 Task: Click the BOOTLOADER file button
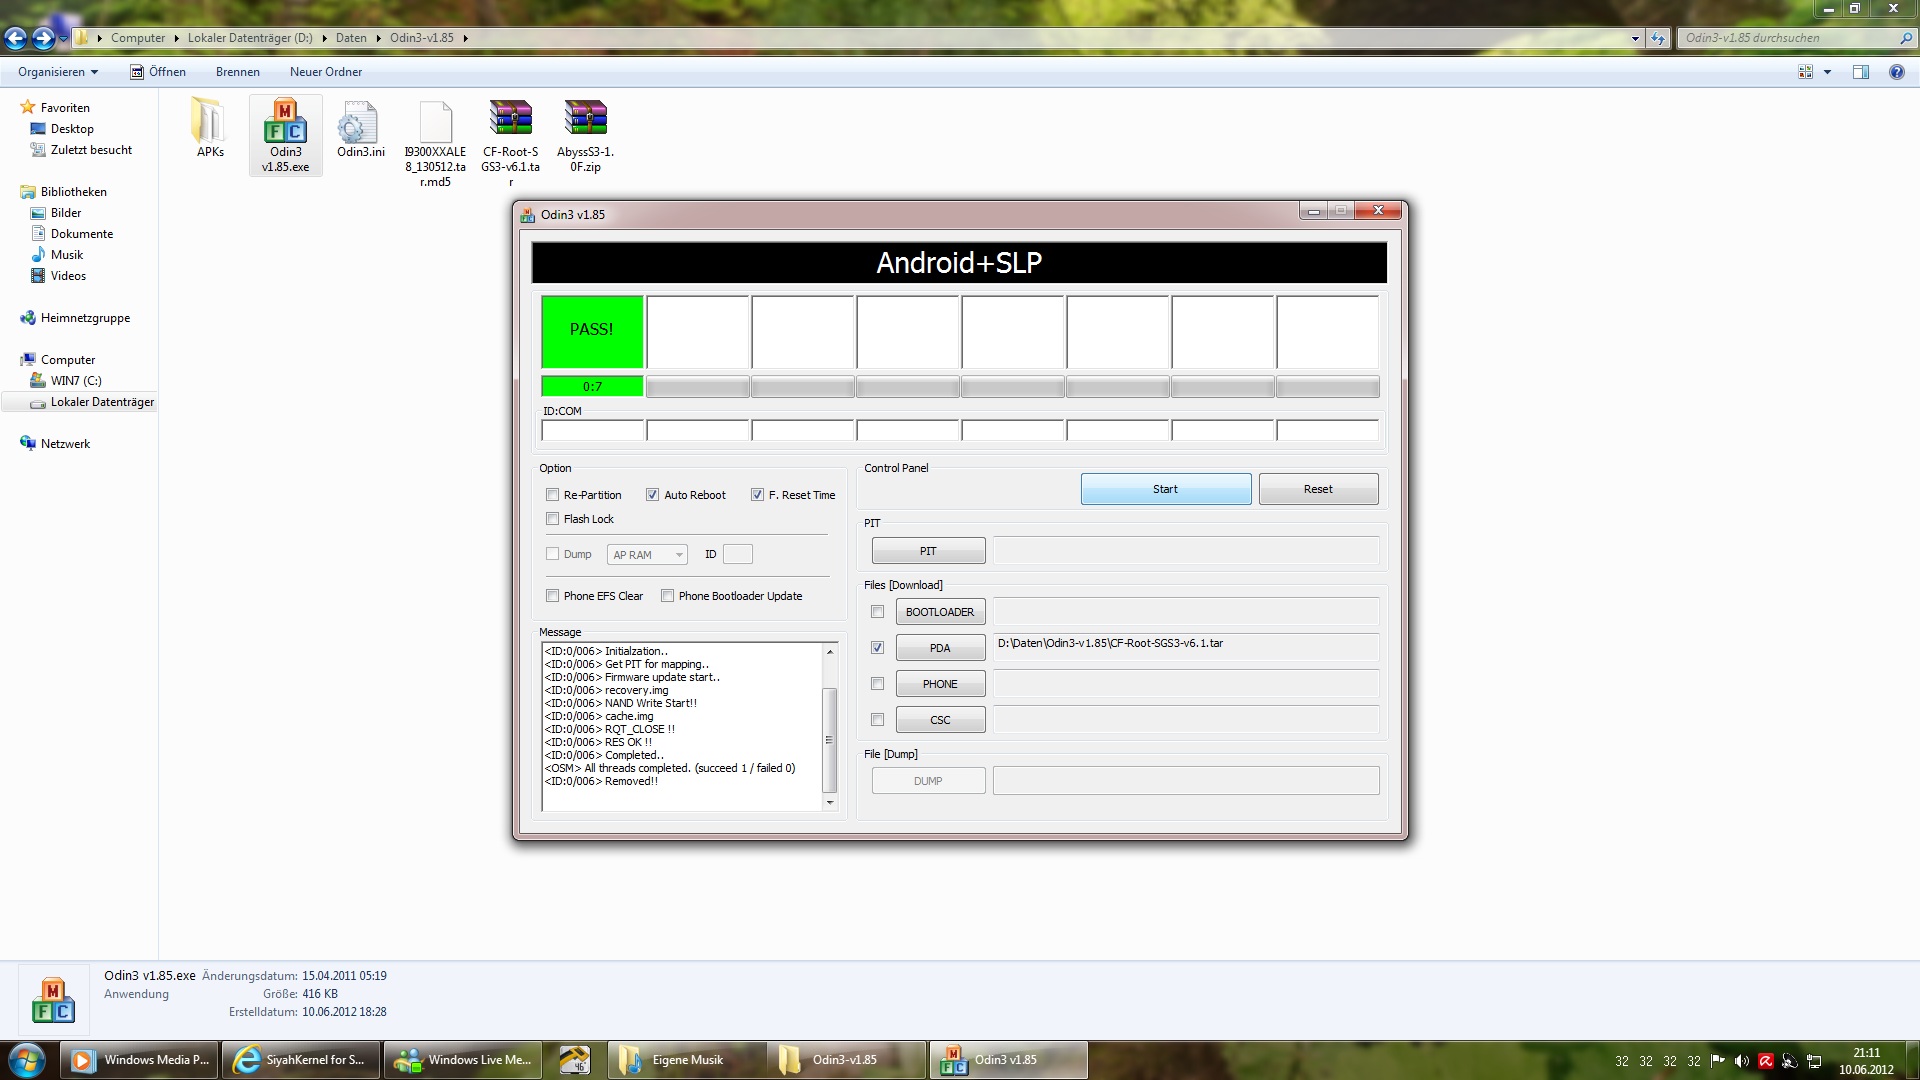tap(940, 612)
